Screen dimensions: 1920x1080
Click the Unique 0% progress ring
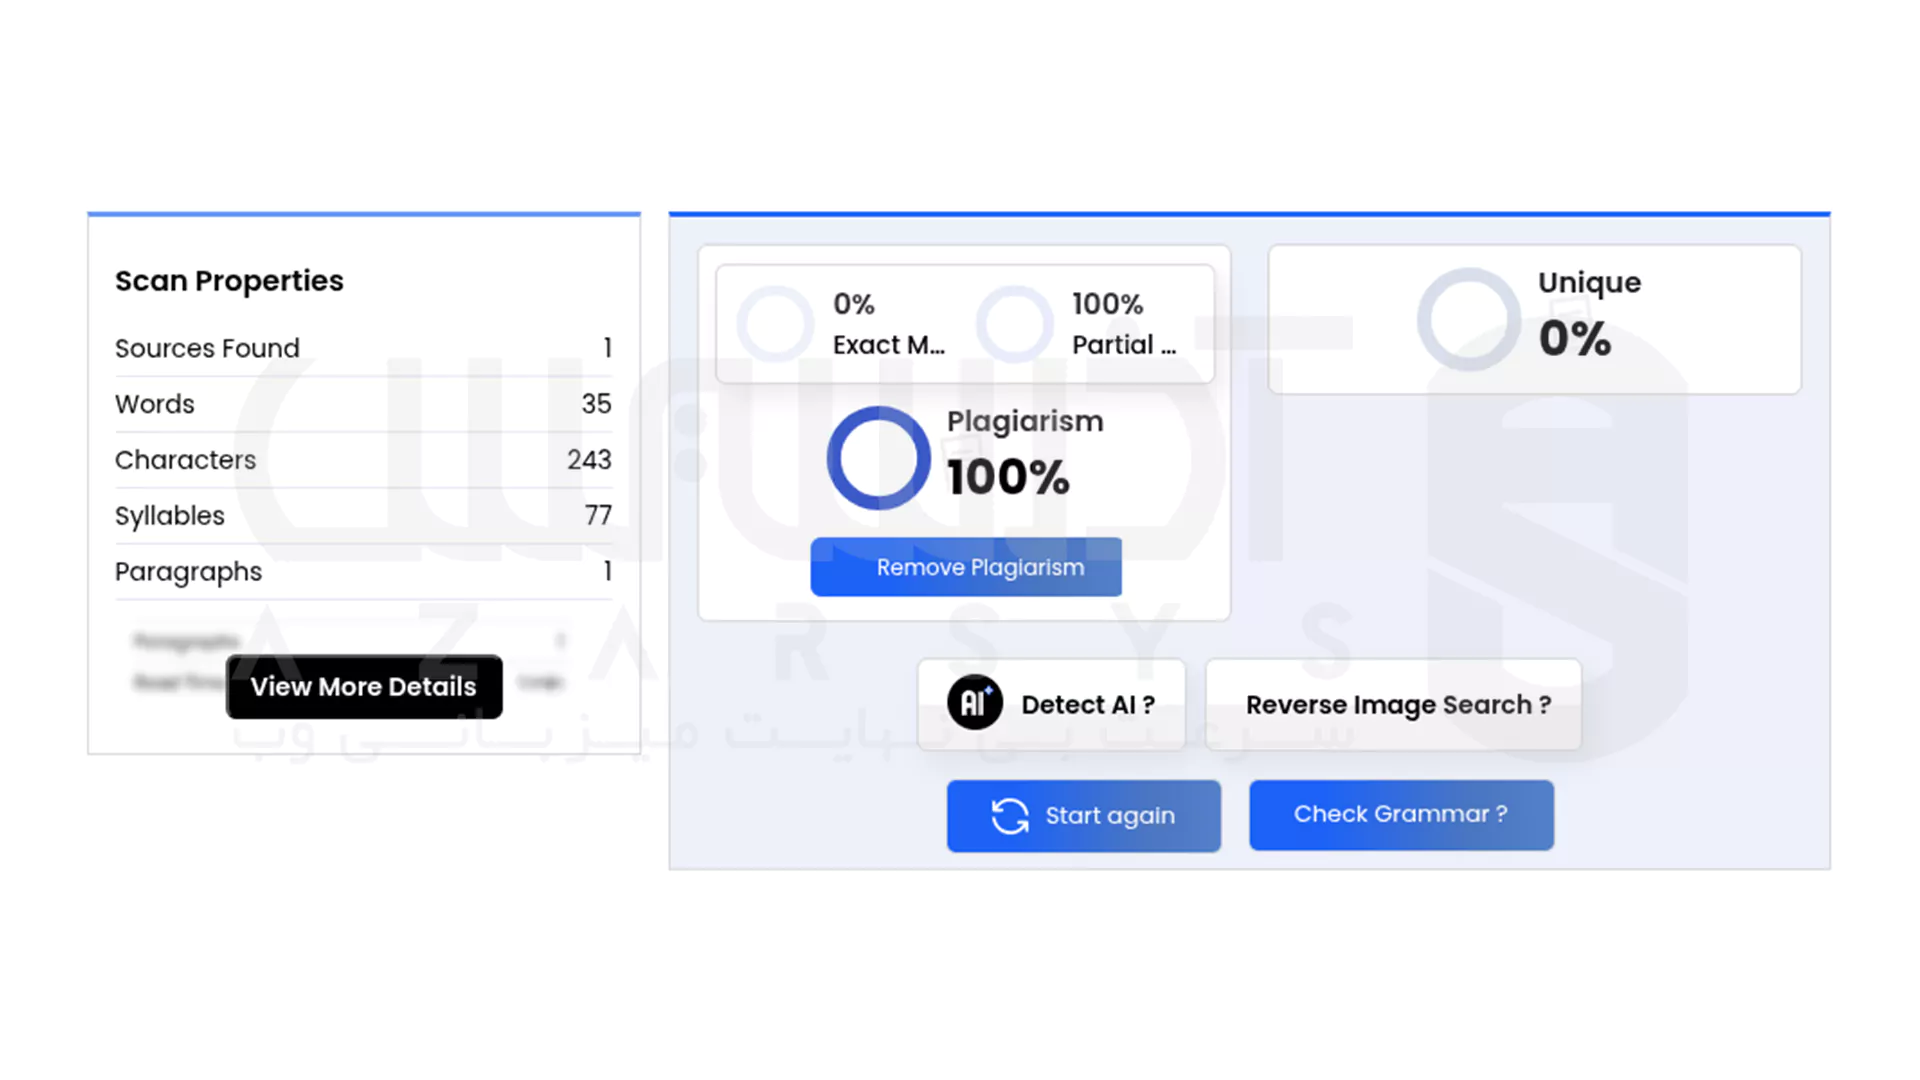point(1468,319)
